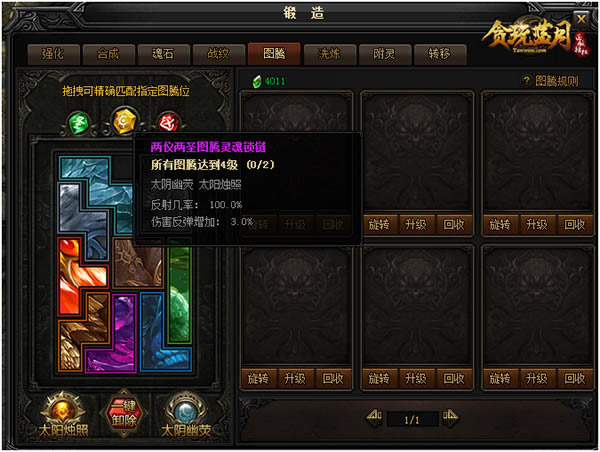Click the empty bottom-right totem card
Image resolution: width=600 pixels, height=452 pixels.
[x=537, y=306]
